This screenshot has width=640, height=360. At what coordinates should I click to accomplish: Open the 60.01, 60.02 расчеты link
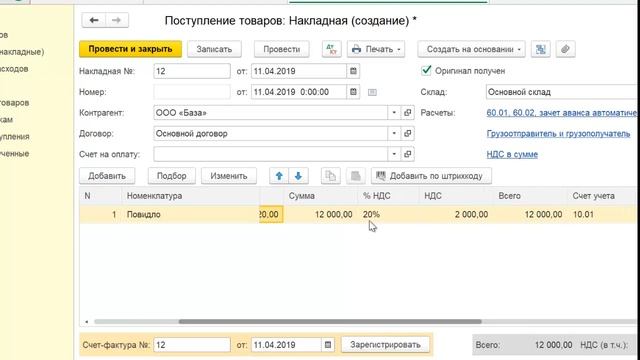[x=561, y=113]
